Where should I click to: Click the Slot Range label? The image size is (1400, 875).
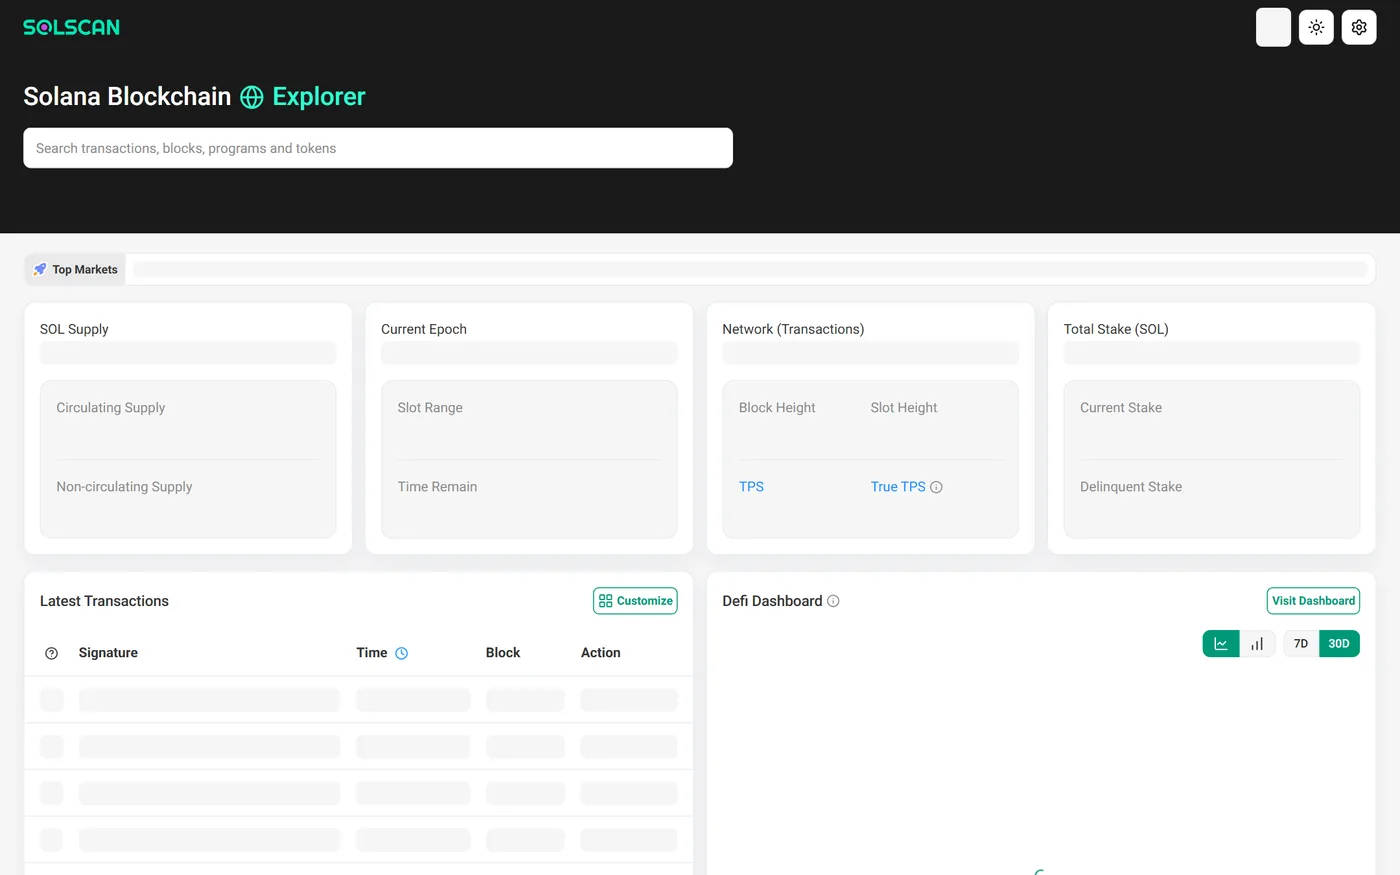(x=430, y=408)
